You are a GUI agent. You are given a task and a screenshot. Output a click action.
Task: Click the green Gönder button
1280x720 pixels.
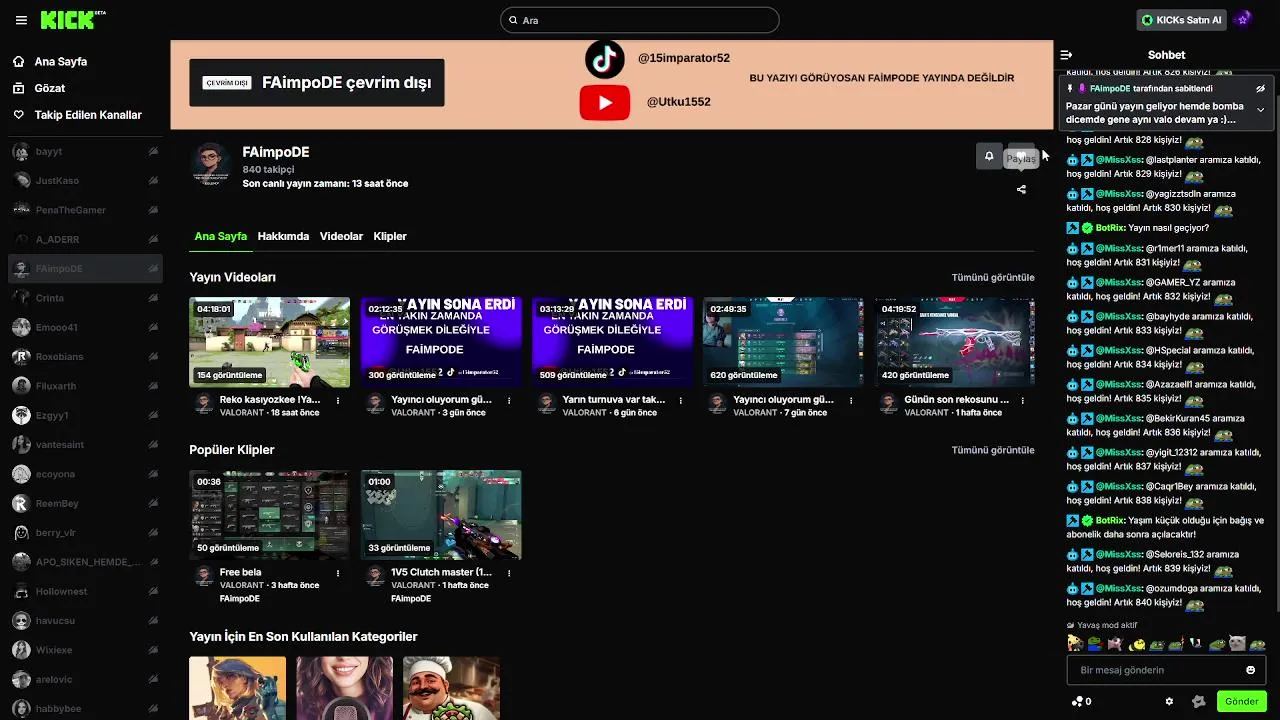[x=1241, y=701]
